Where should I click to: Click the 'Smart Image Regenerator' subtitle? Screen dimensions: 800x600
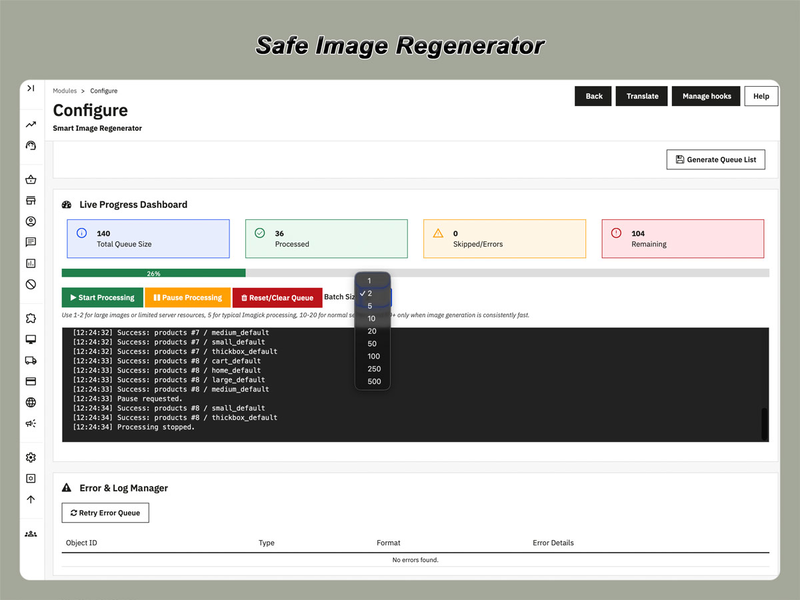tap(97, 128)
